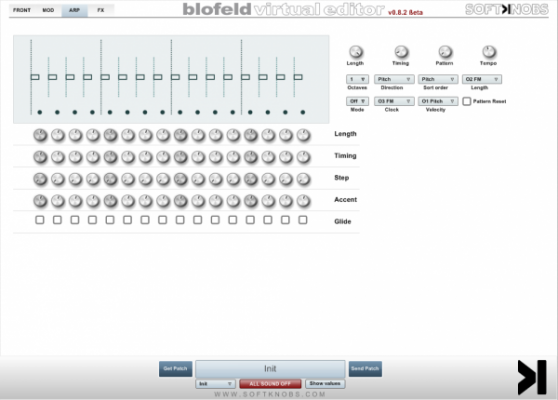558x400 pixels.
Task: Click the Length row knob for step 16
Action: pos(304,135)
